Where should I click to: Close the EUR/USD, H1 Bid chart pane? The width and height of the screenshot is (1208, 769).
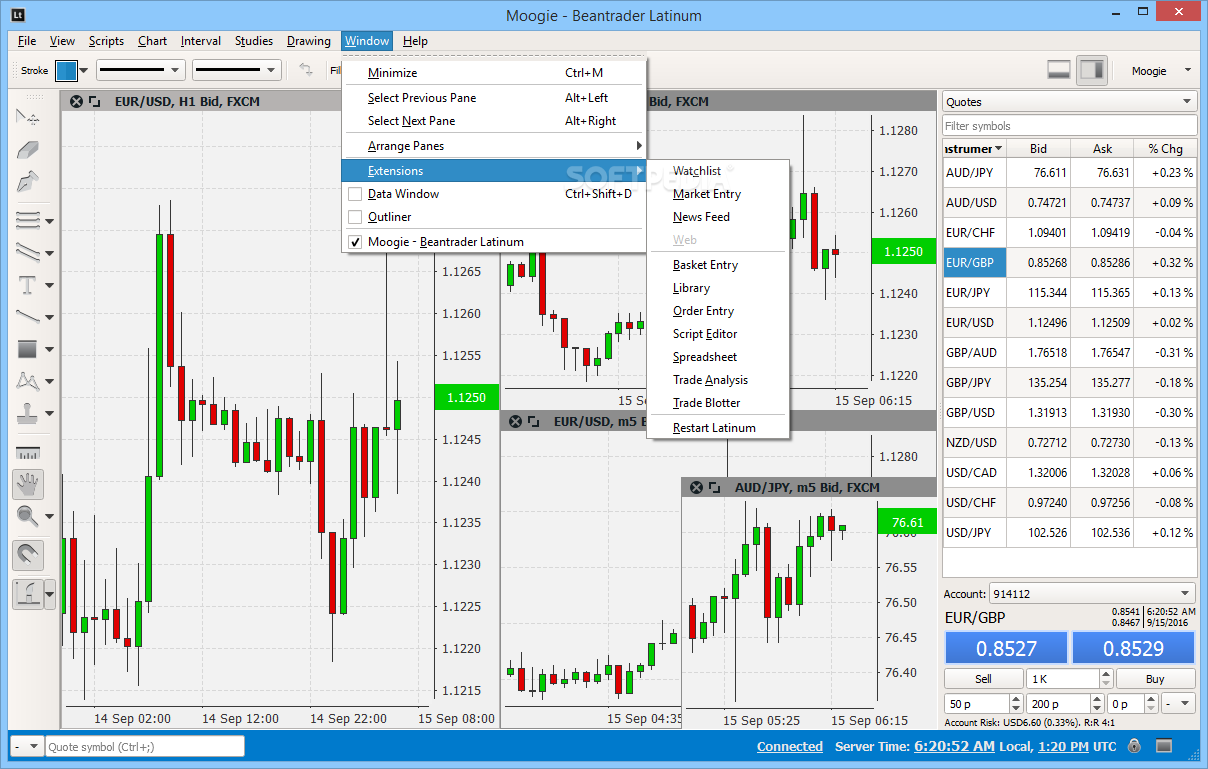[77, 101]
